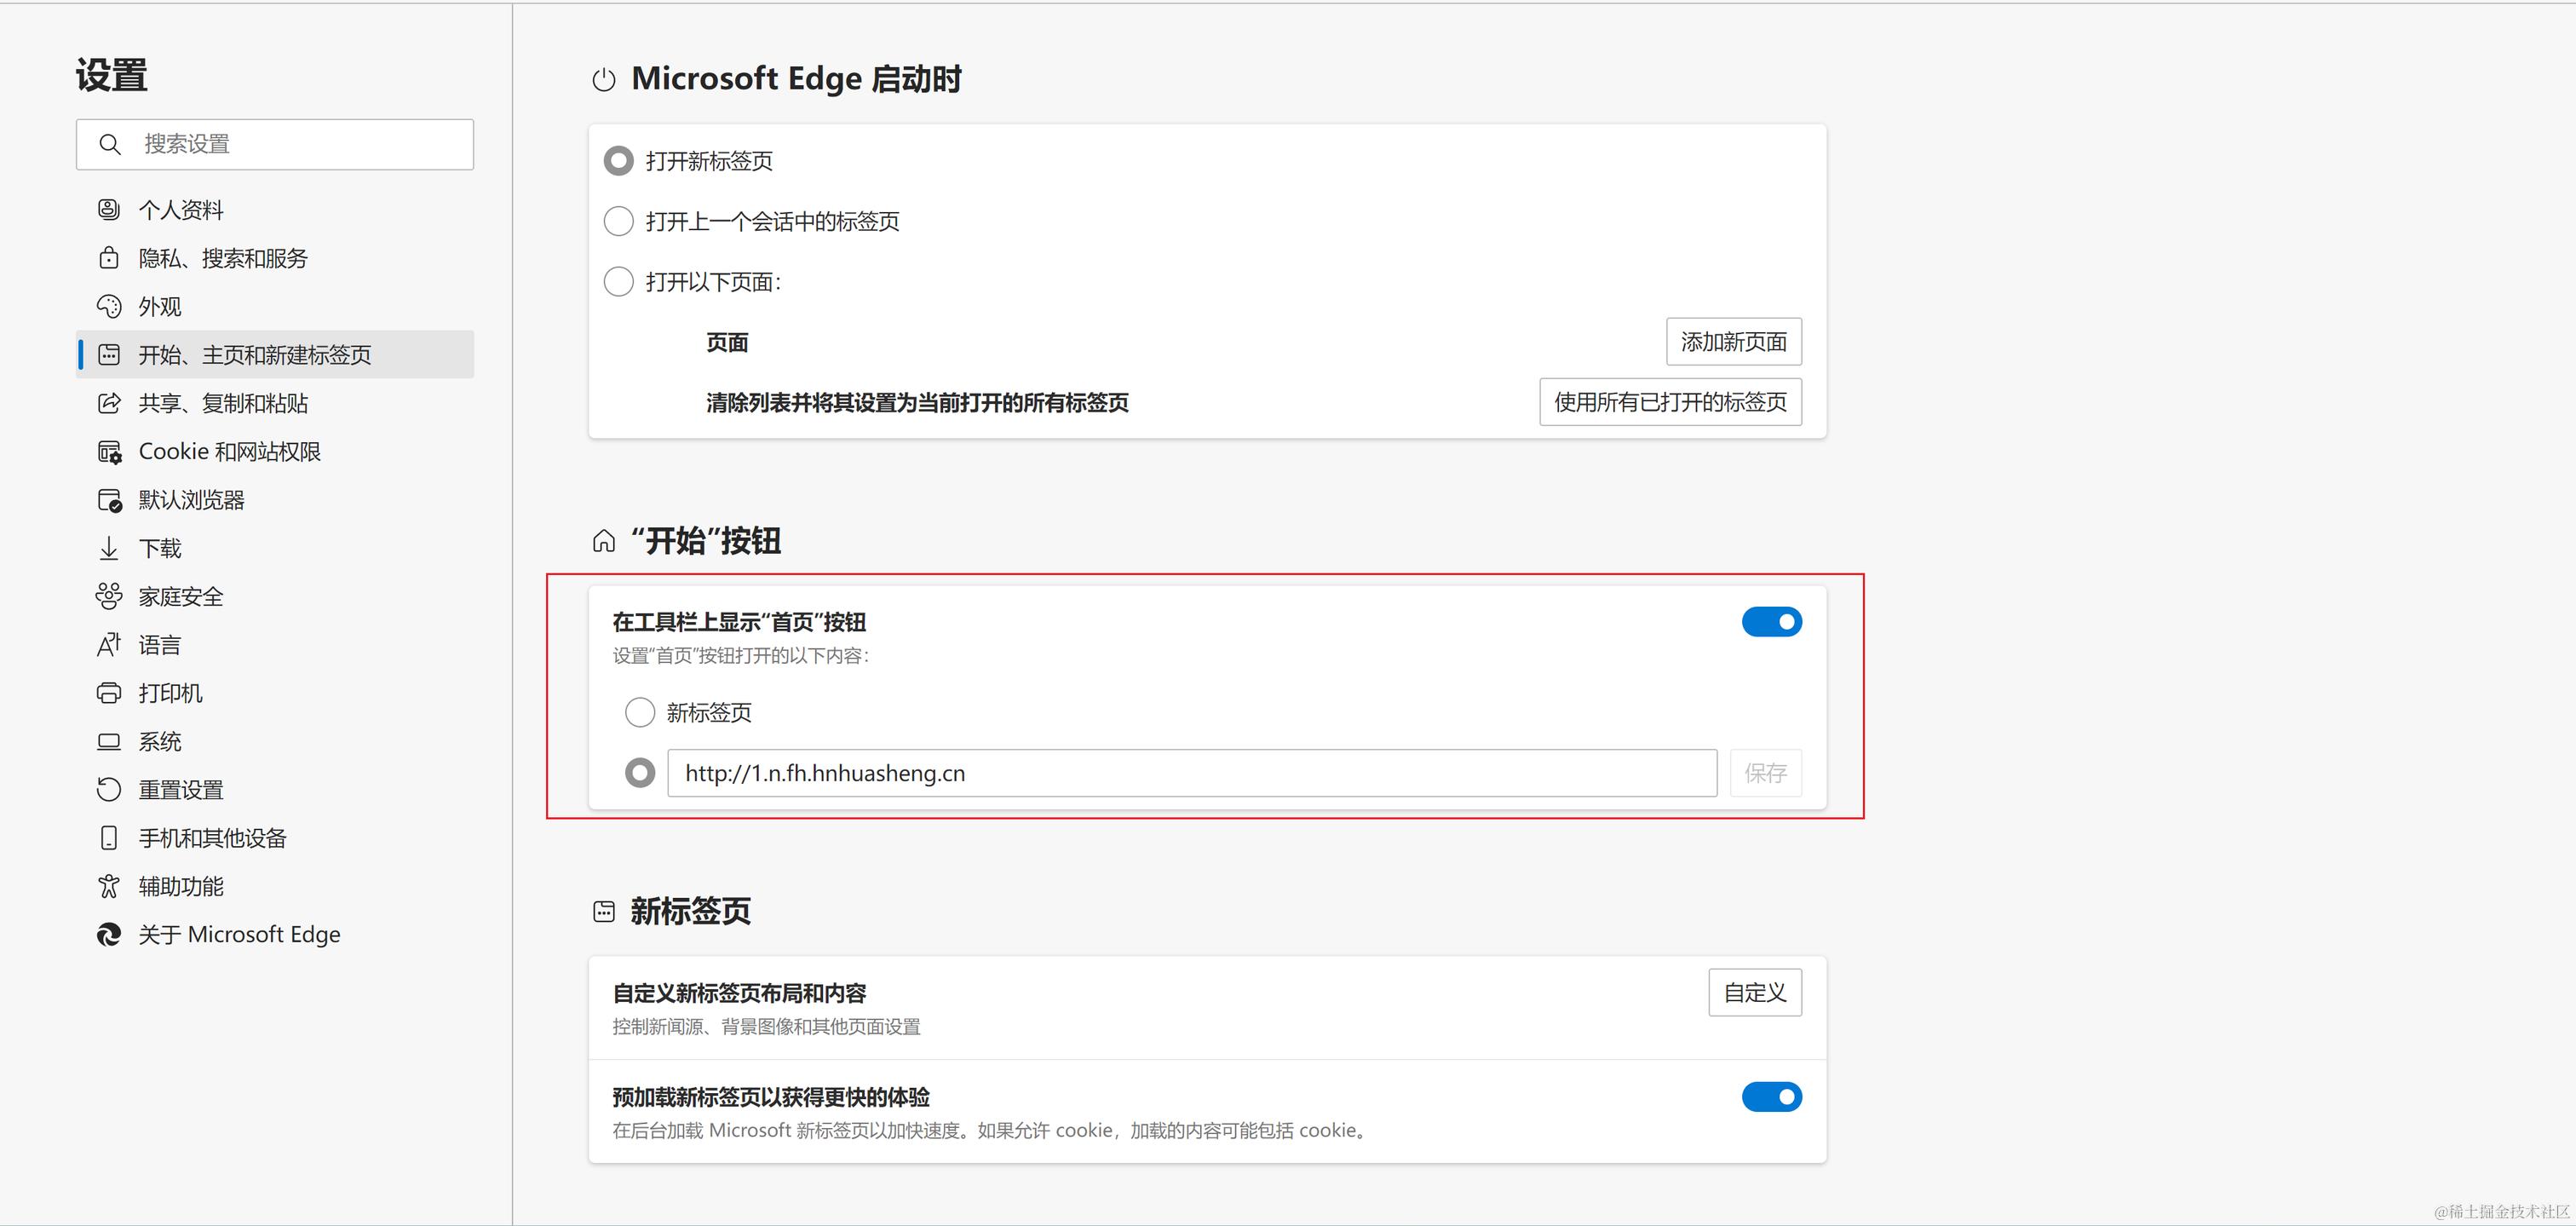2576x1226 pixels.
Task: Choose 新标签页 radio for home button
Action: coord(640,712)
